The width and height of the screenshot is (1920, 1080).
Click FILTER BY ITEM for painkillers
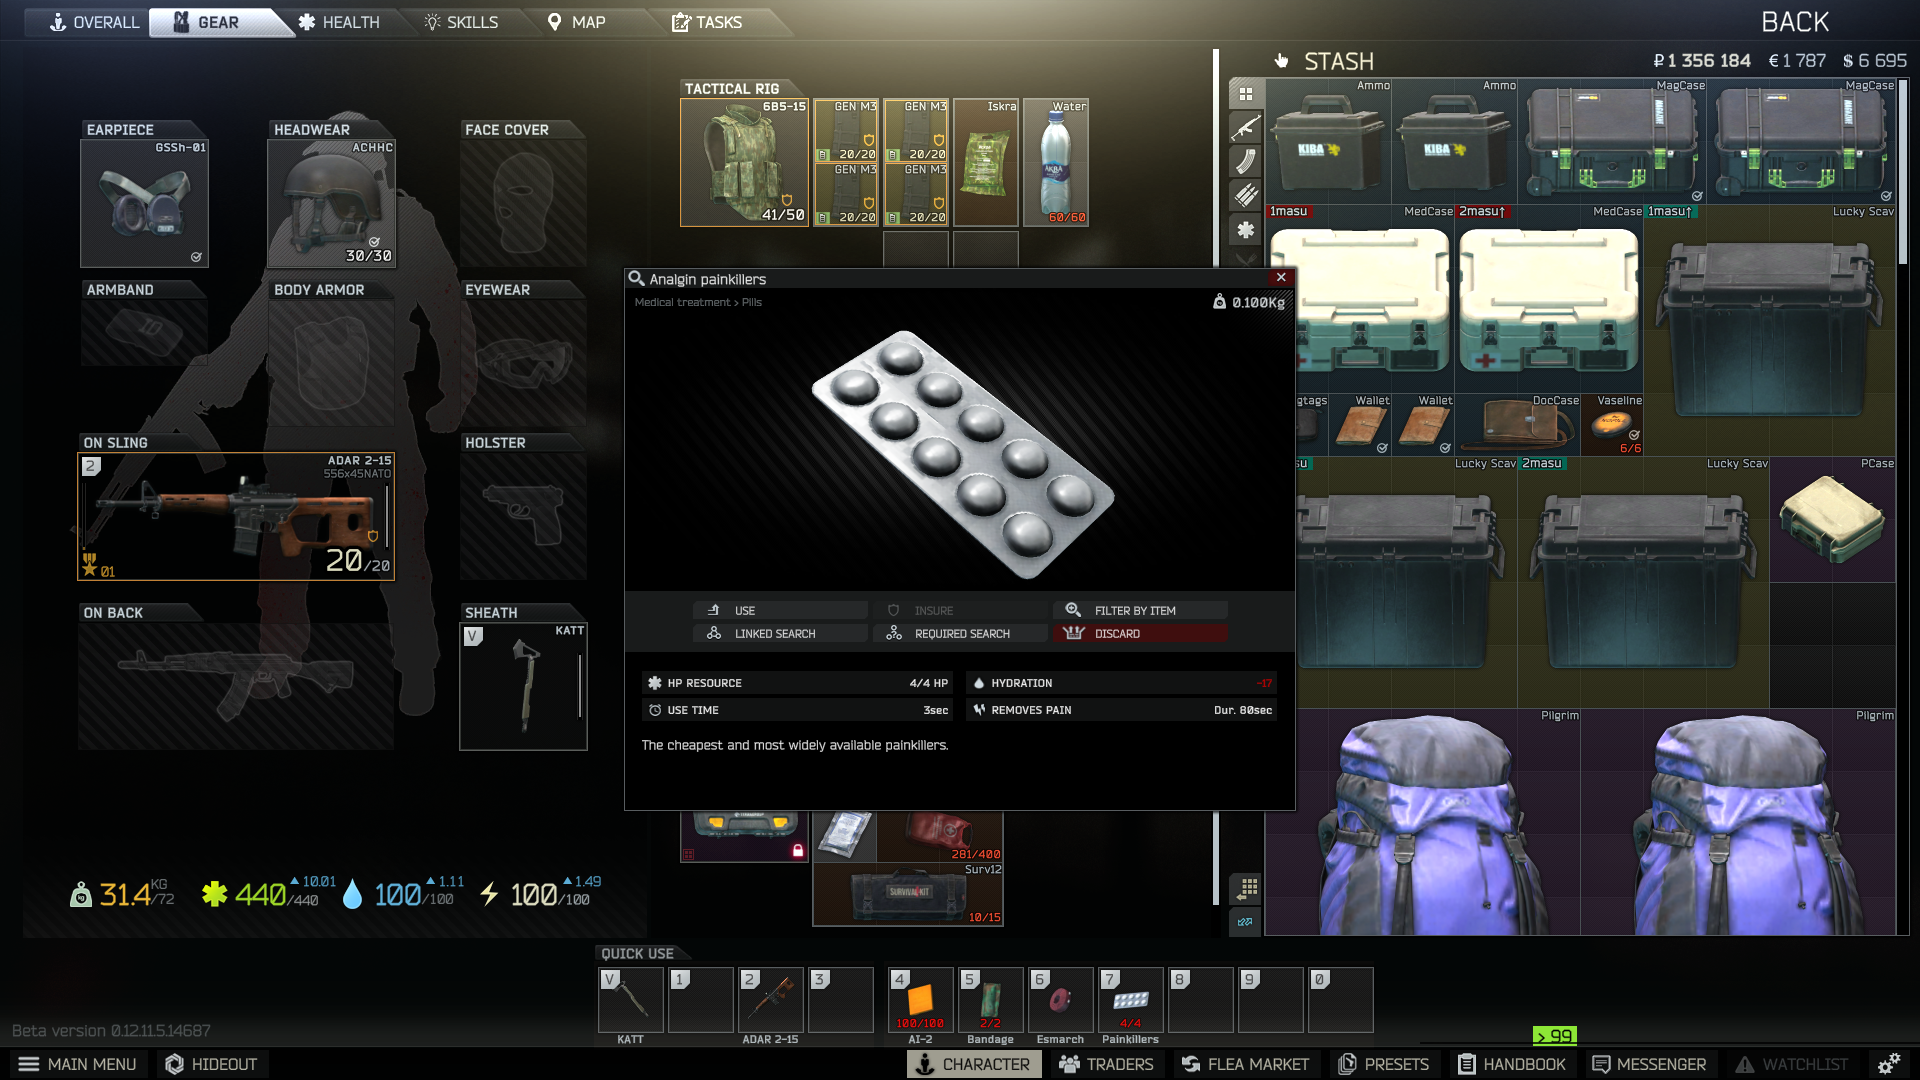[1140, 610]
